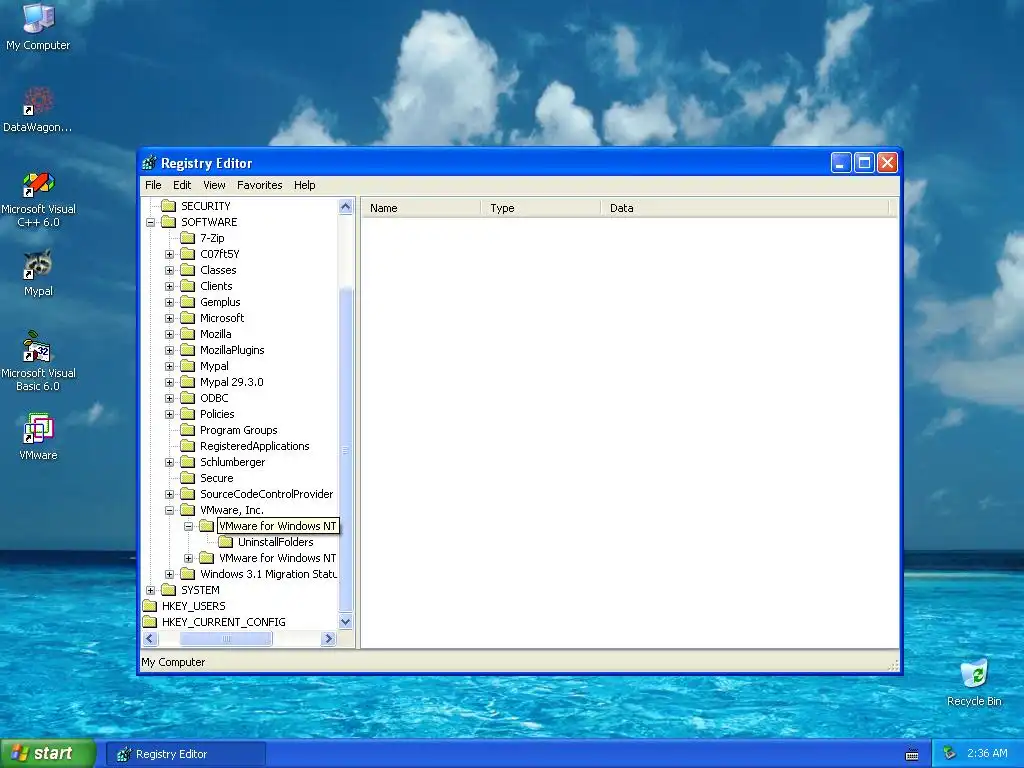The image size is (1024, 768).
Task: Click tree scrollbar down arrow
Action: tap(345, 622)
